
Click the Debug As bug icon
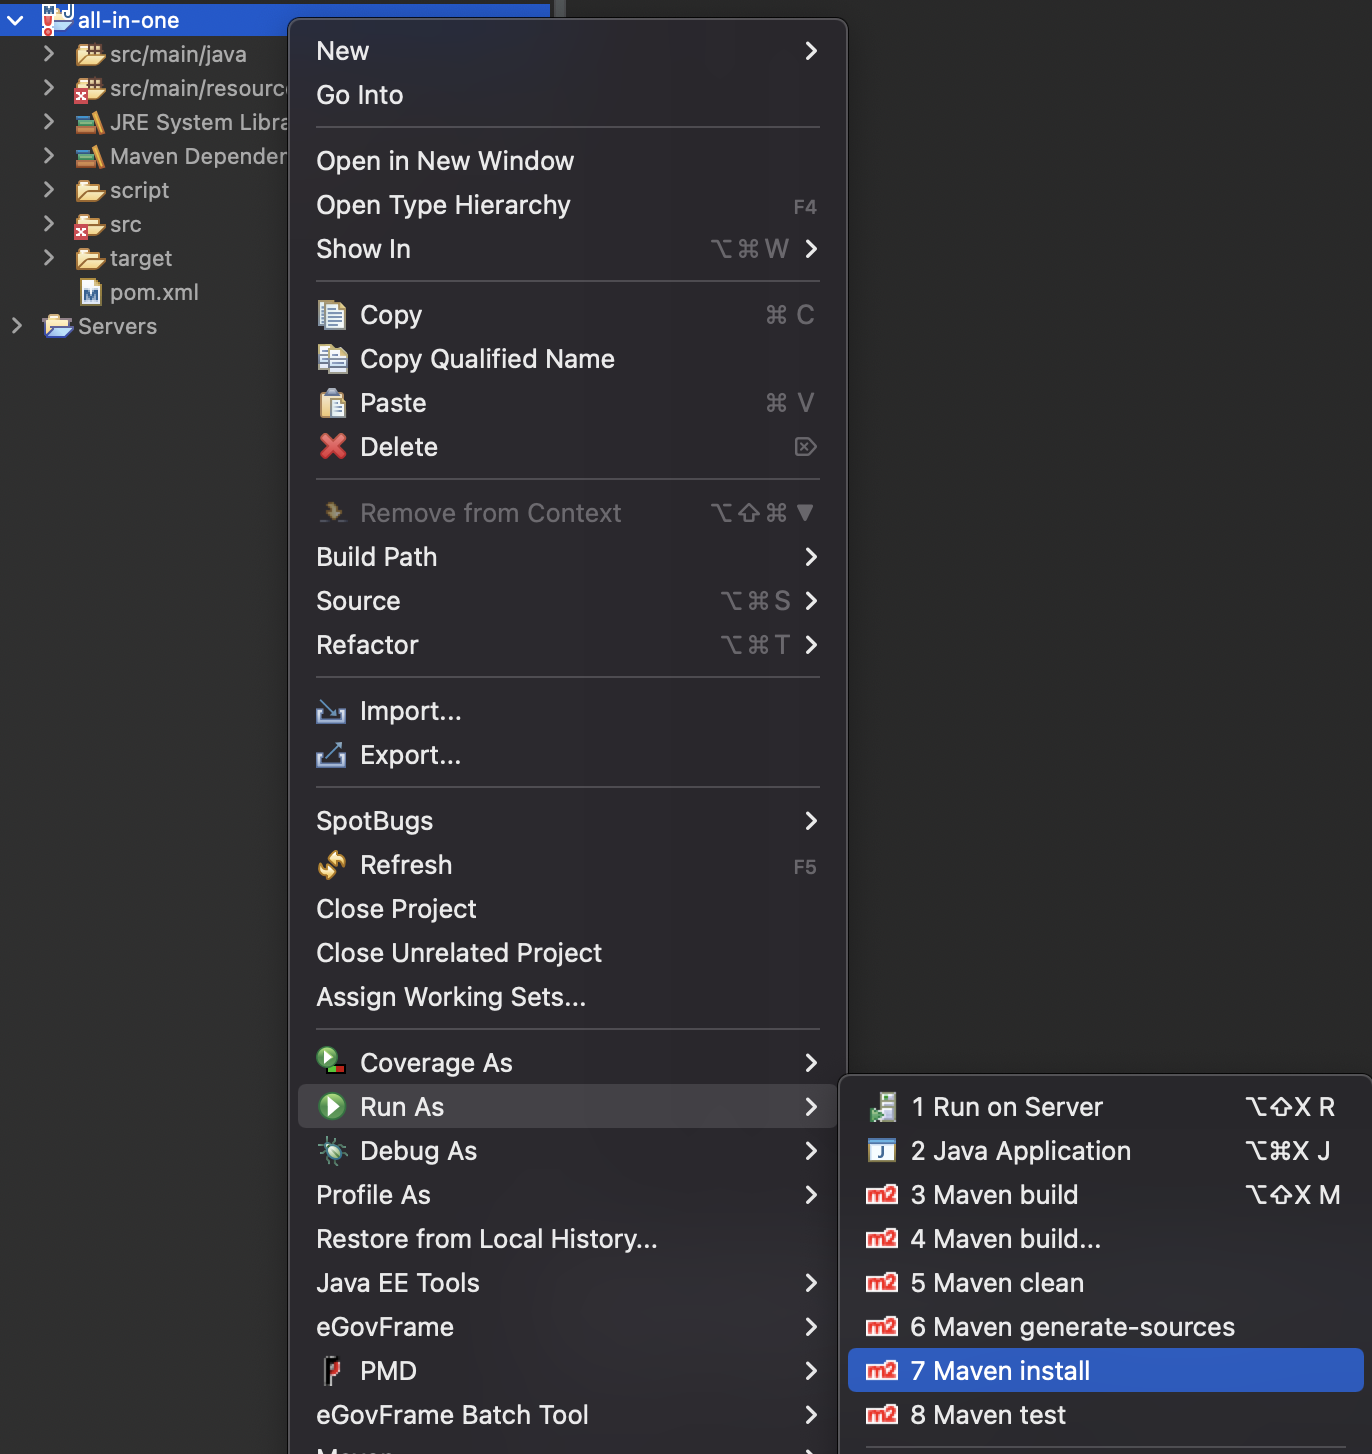[x=332, y=1151]
